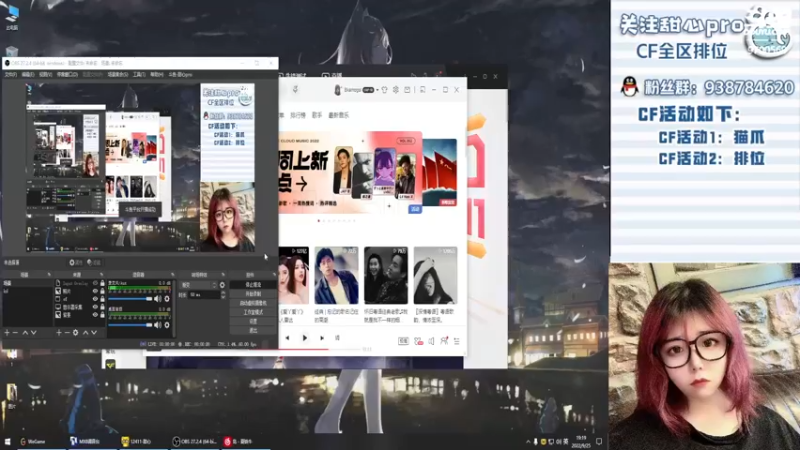Open the OBS 视图(V) menu
The width and height of the screenshot is (800, 450).
click(x=45, y=74)
